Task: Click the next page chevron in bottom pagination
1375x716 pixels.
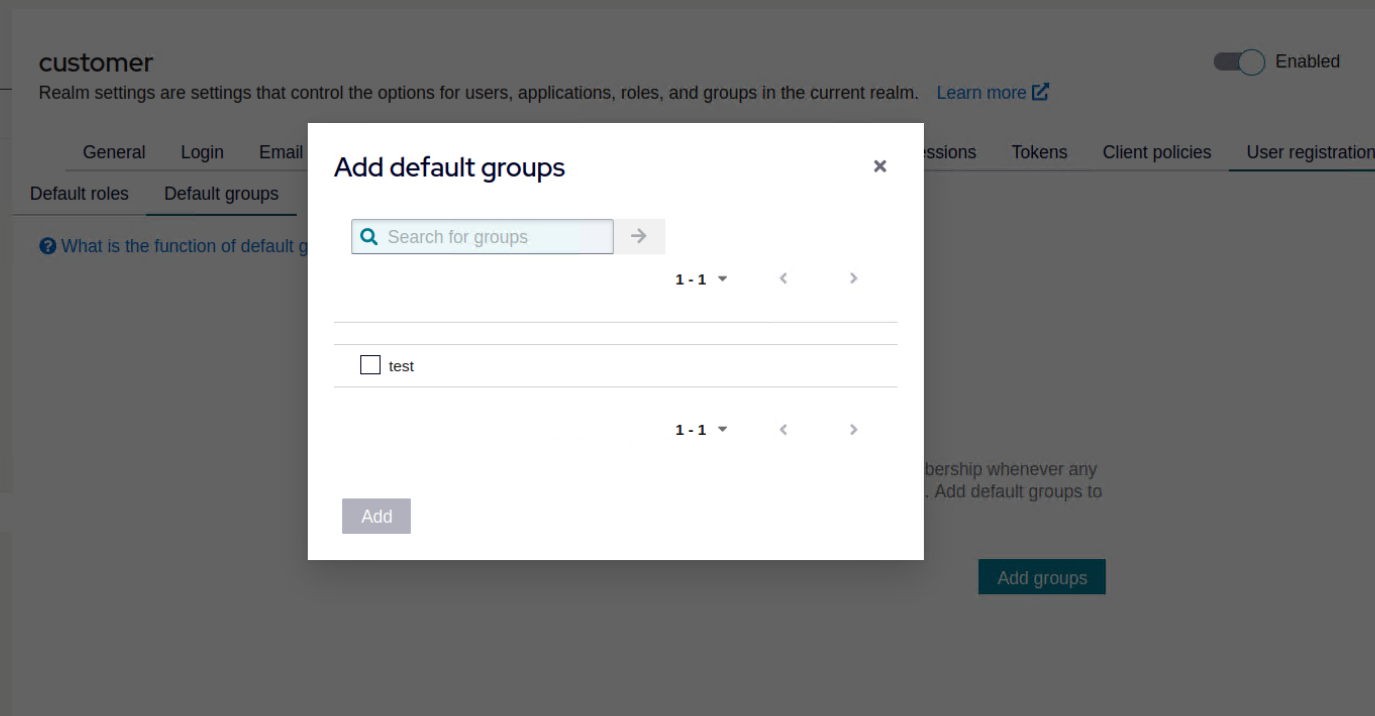Action: pos(853,429)
